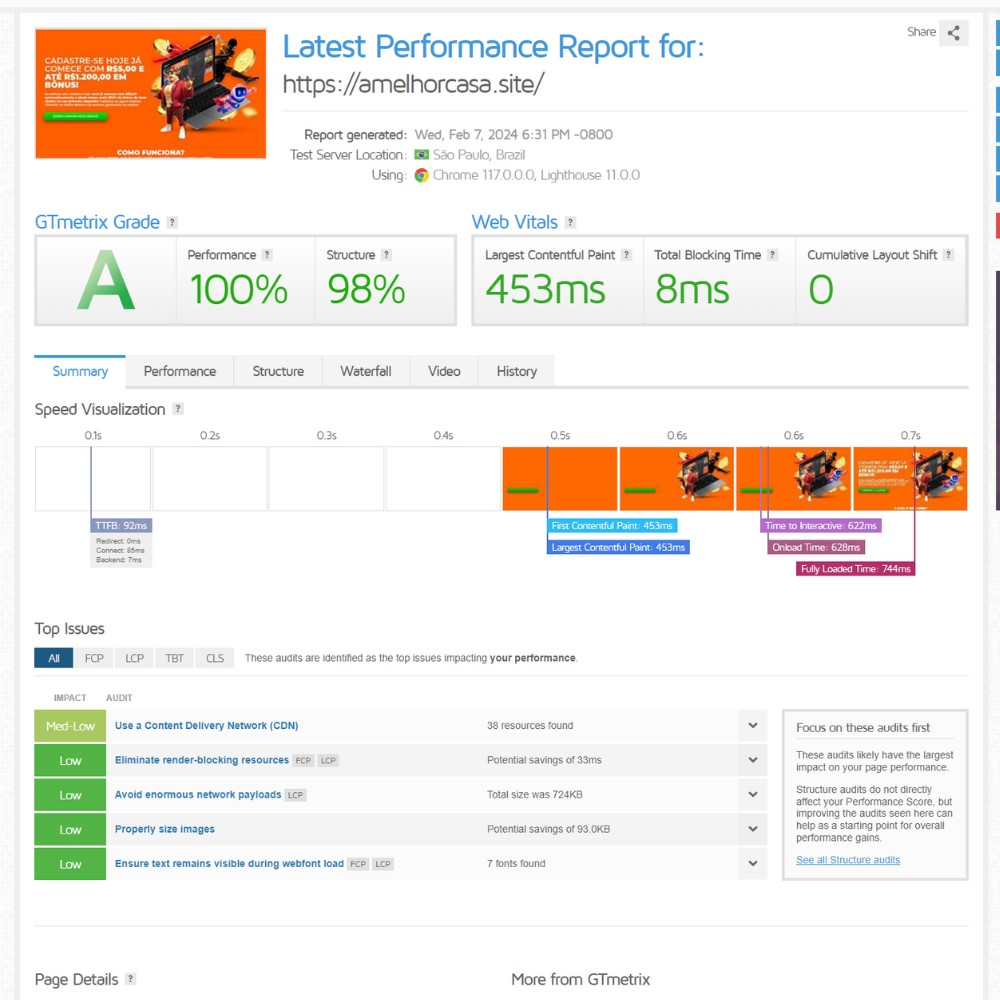This screenshot has height=1000, width=1000.
Task: Expand Avoid enormous network payloads row
Action: 753,795
